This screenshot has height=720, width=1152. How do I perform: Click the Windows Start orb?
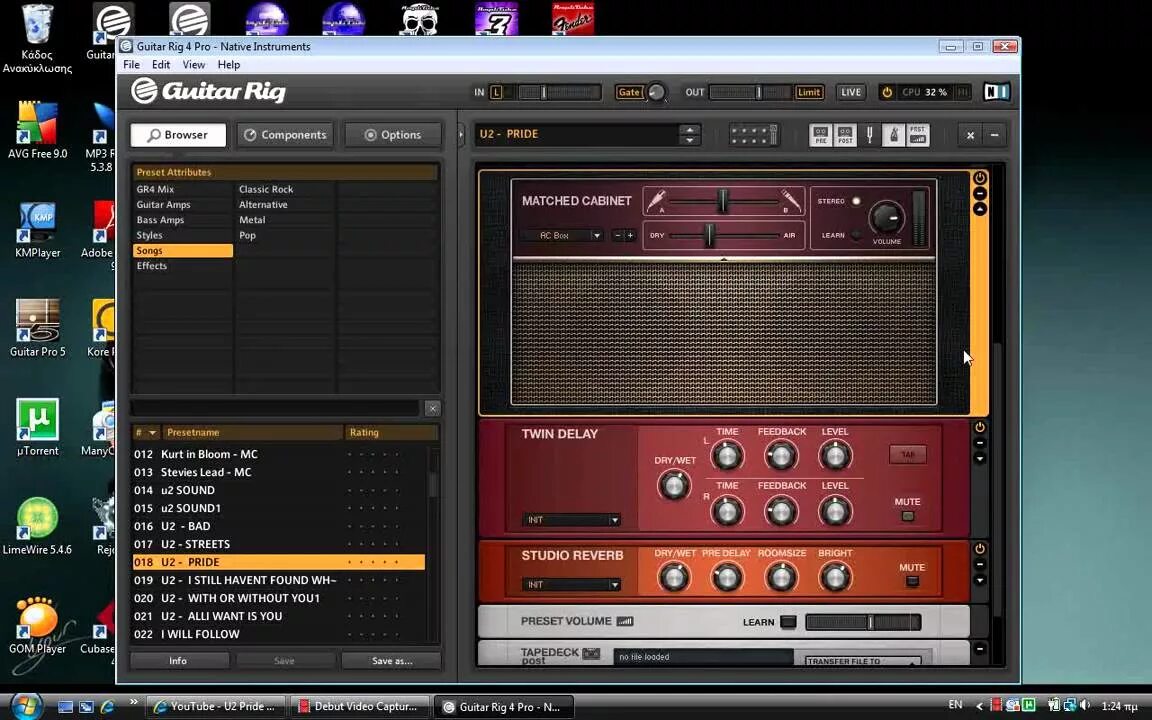(26, 706)
